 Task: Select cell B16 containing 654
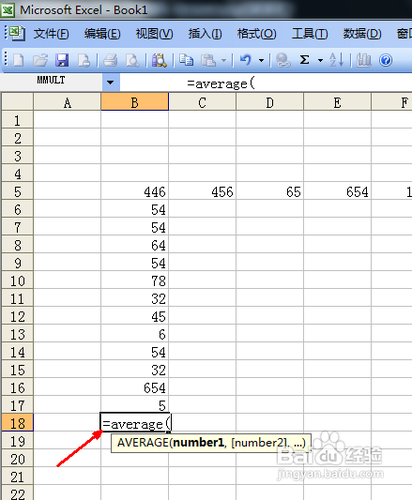(135, 388)
